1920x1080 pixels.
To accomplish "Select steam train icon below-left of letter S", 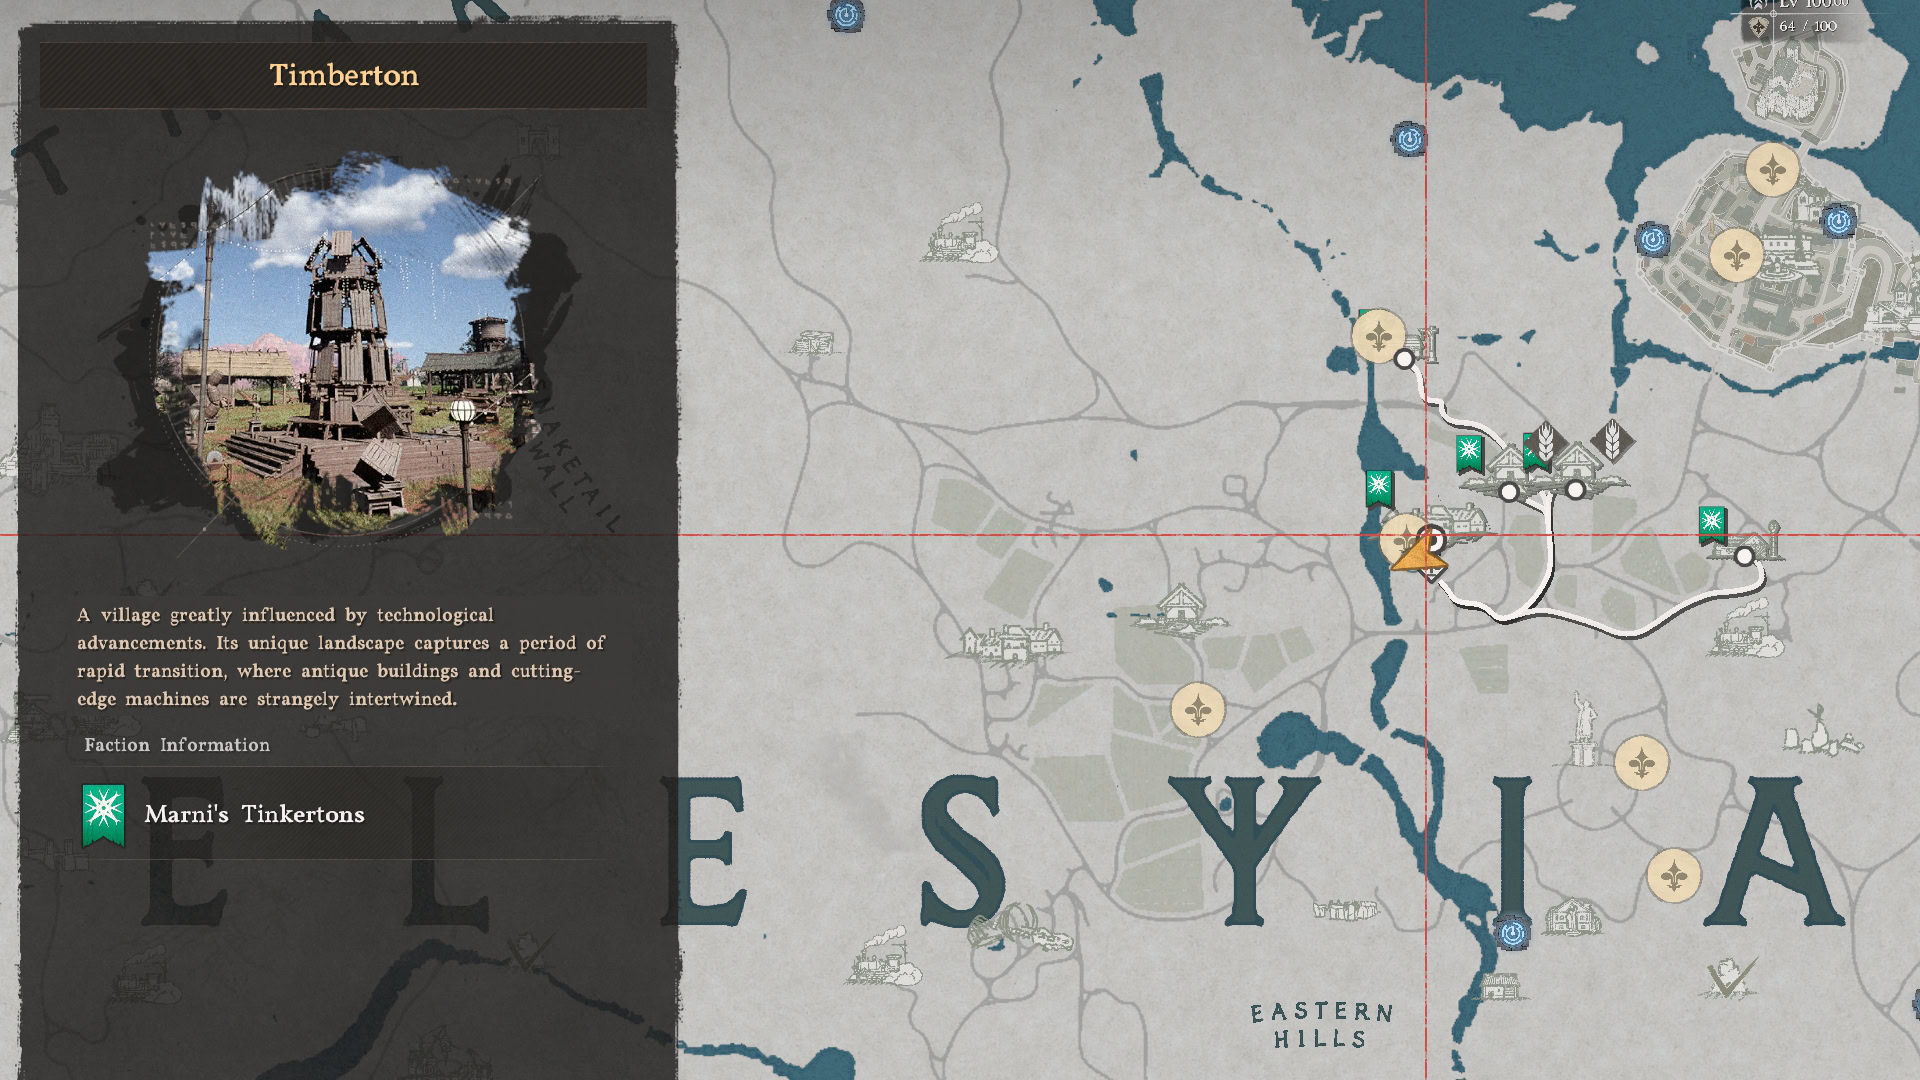I will 885,958.
